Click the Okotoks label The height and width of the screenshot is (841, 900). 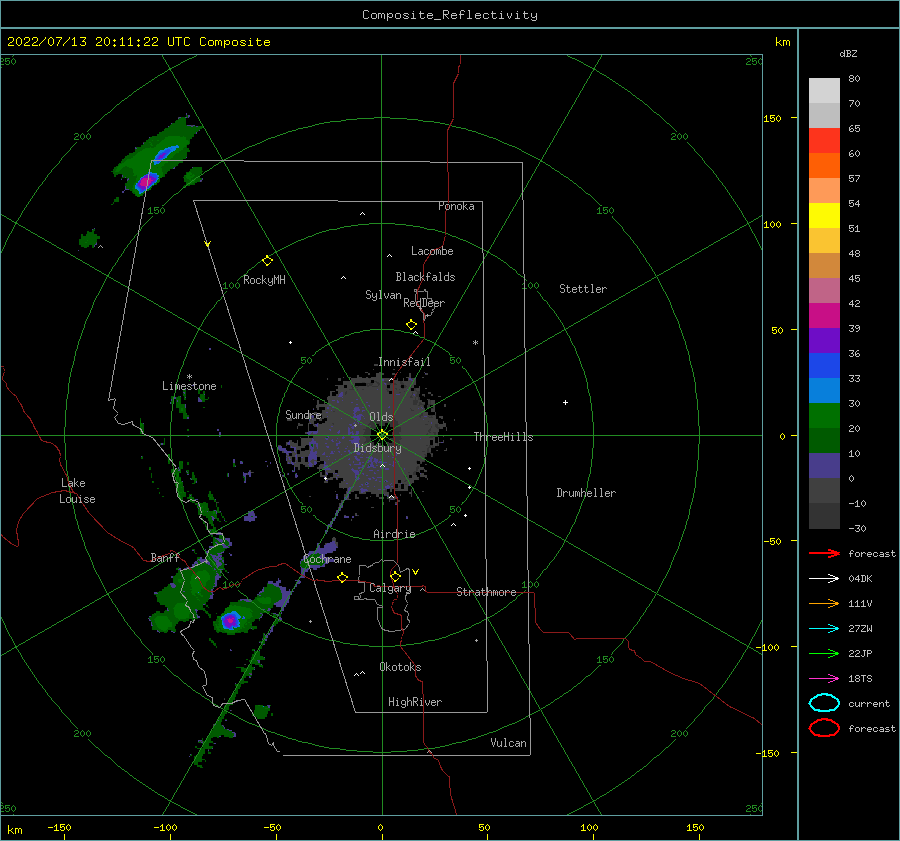(400, 667)
